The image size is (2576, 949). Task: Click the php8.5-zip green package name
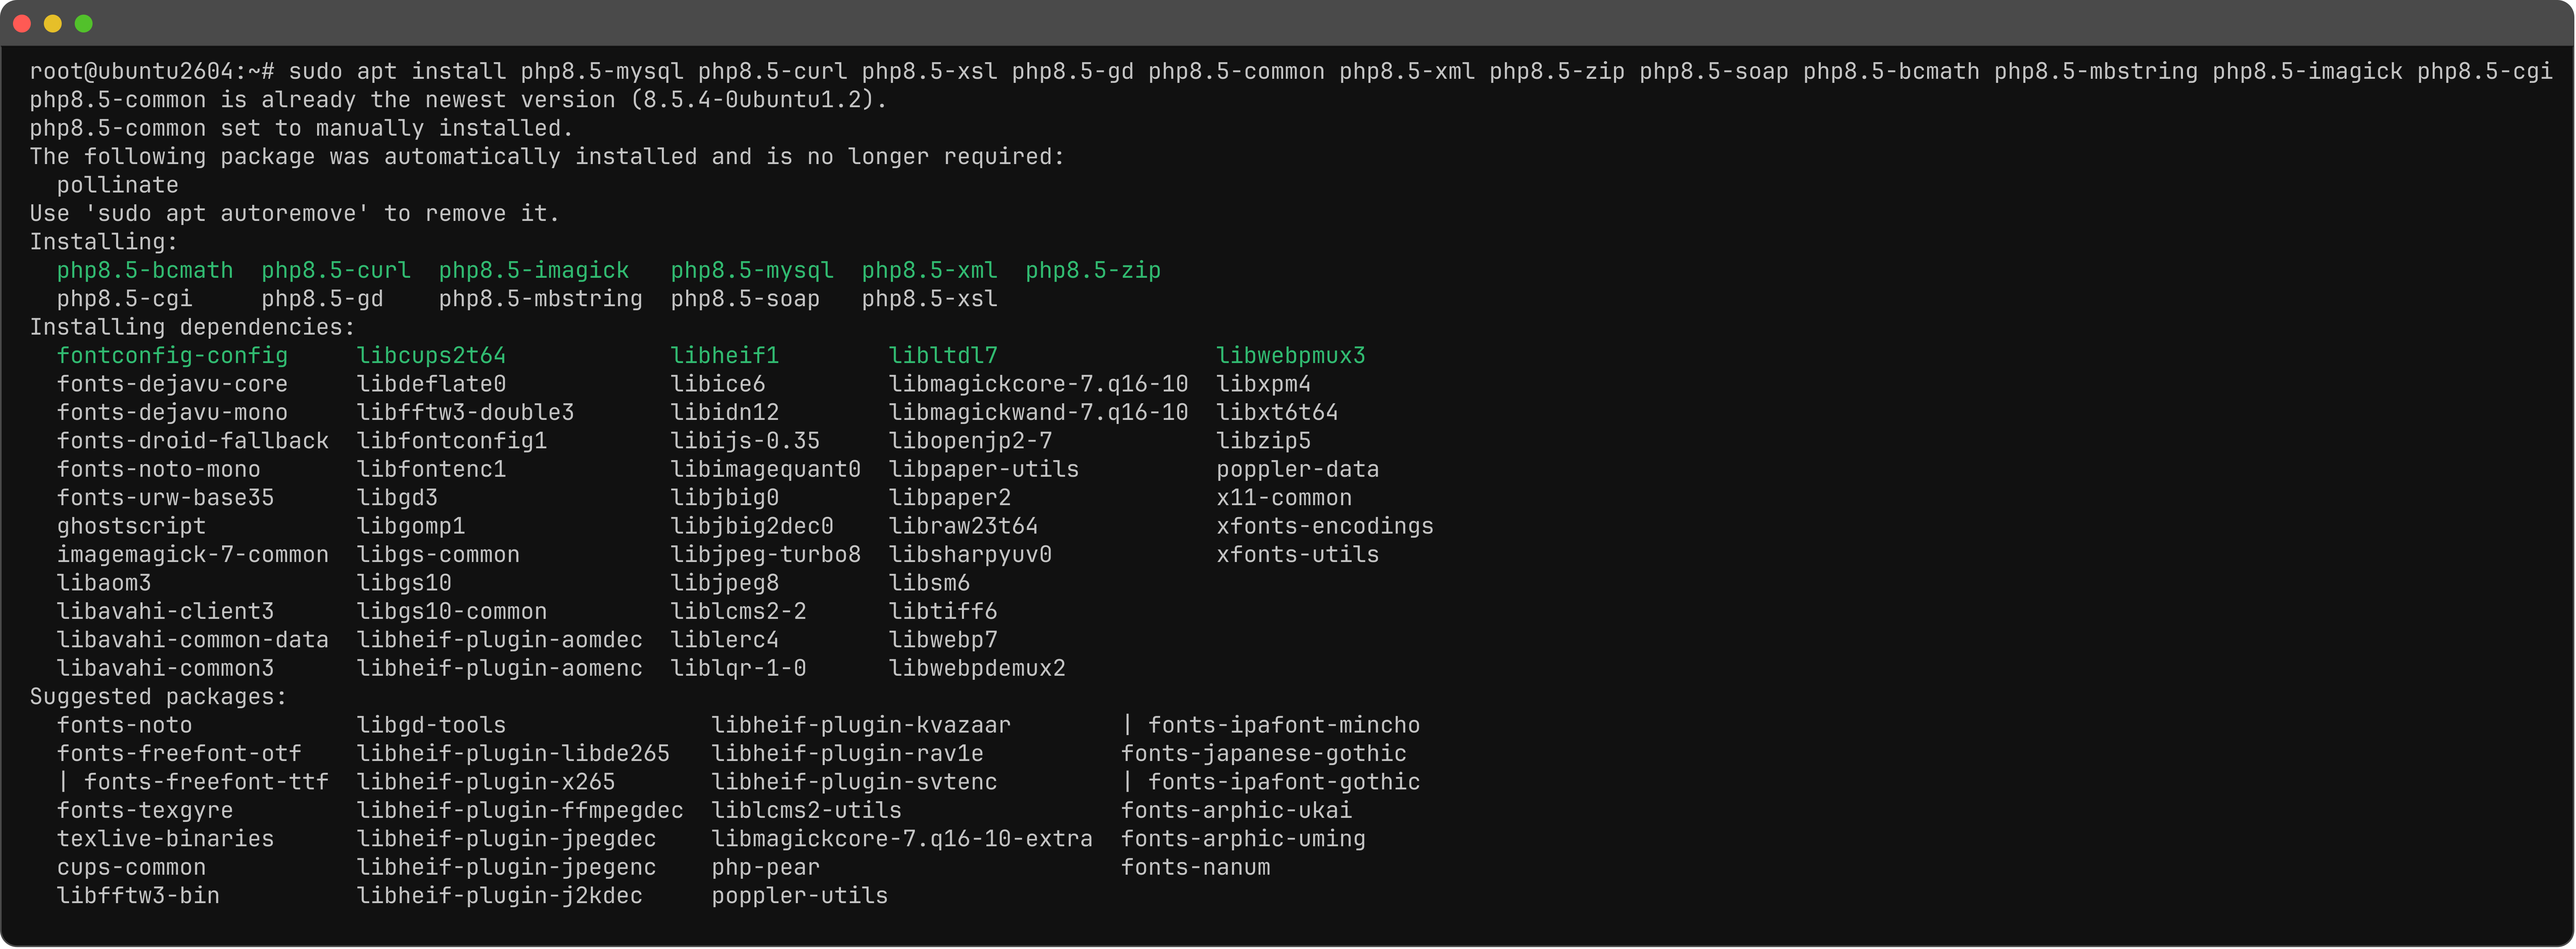coord(1093,271)
